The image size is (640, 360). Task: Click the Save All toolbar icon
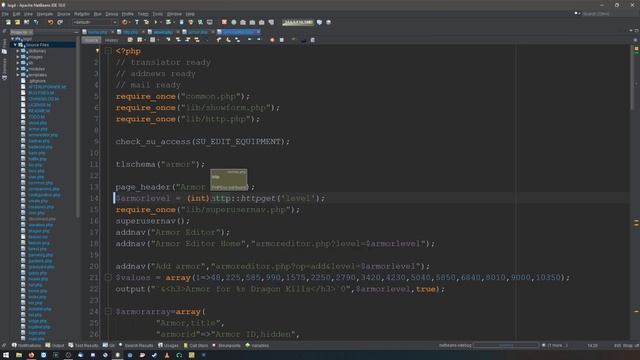pos(36,22)
